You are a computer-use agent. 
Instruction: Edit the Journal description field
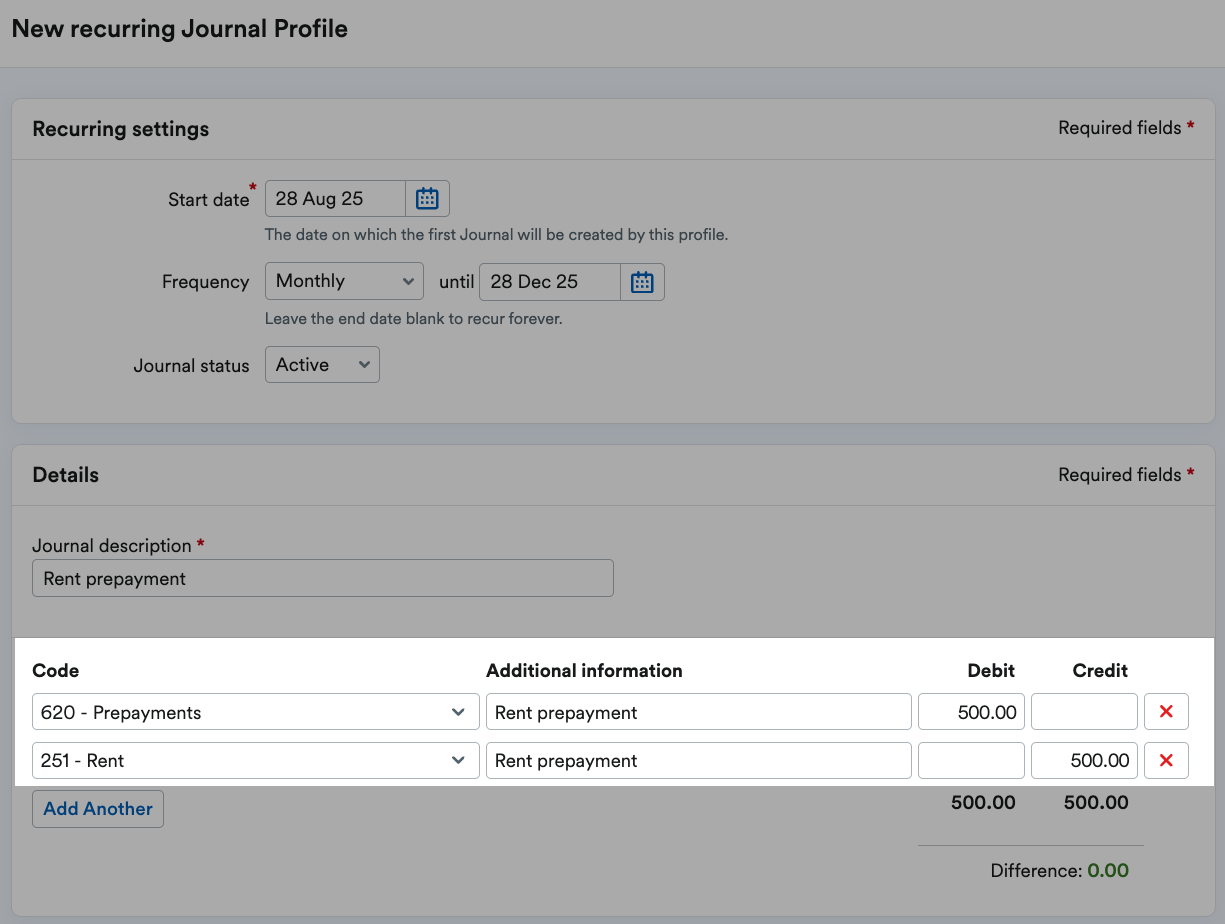pyautogui.click(x=322, y=578)
